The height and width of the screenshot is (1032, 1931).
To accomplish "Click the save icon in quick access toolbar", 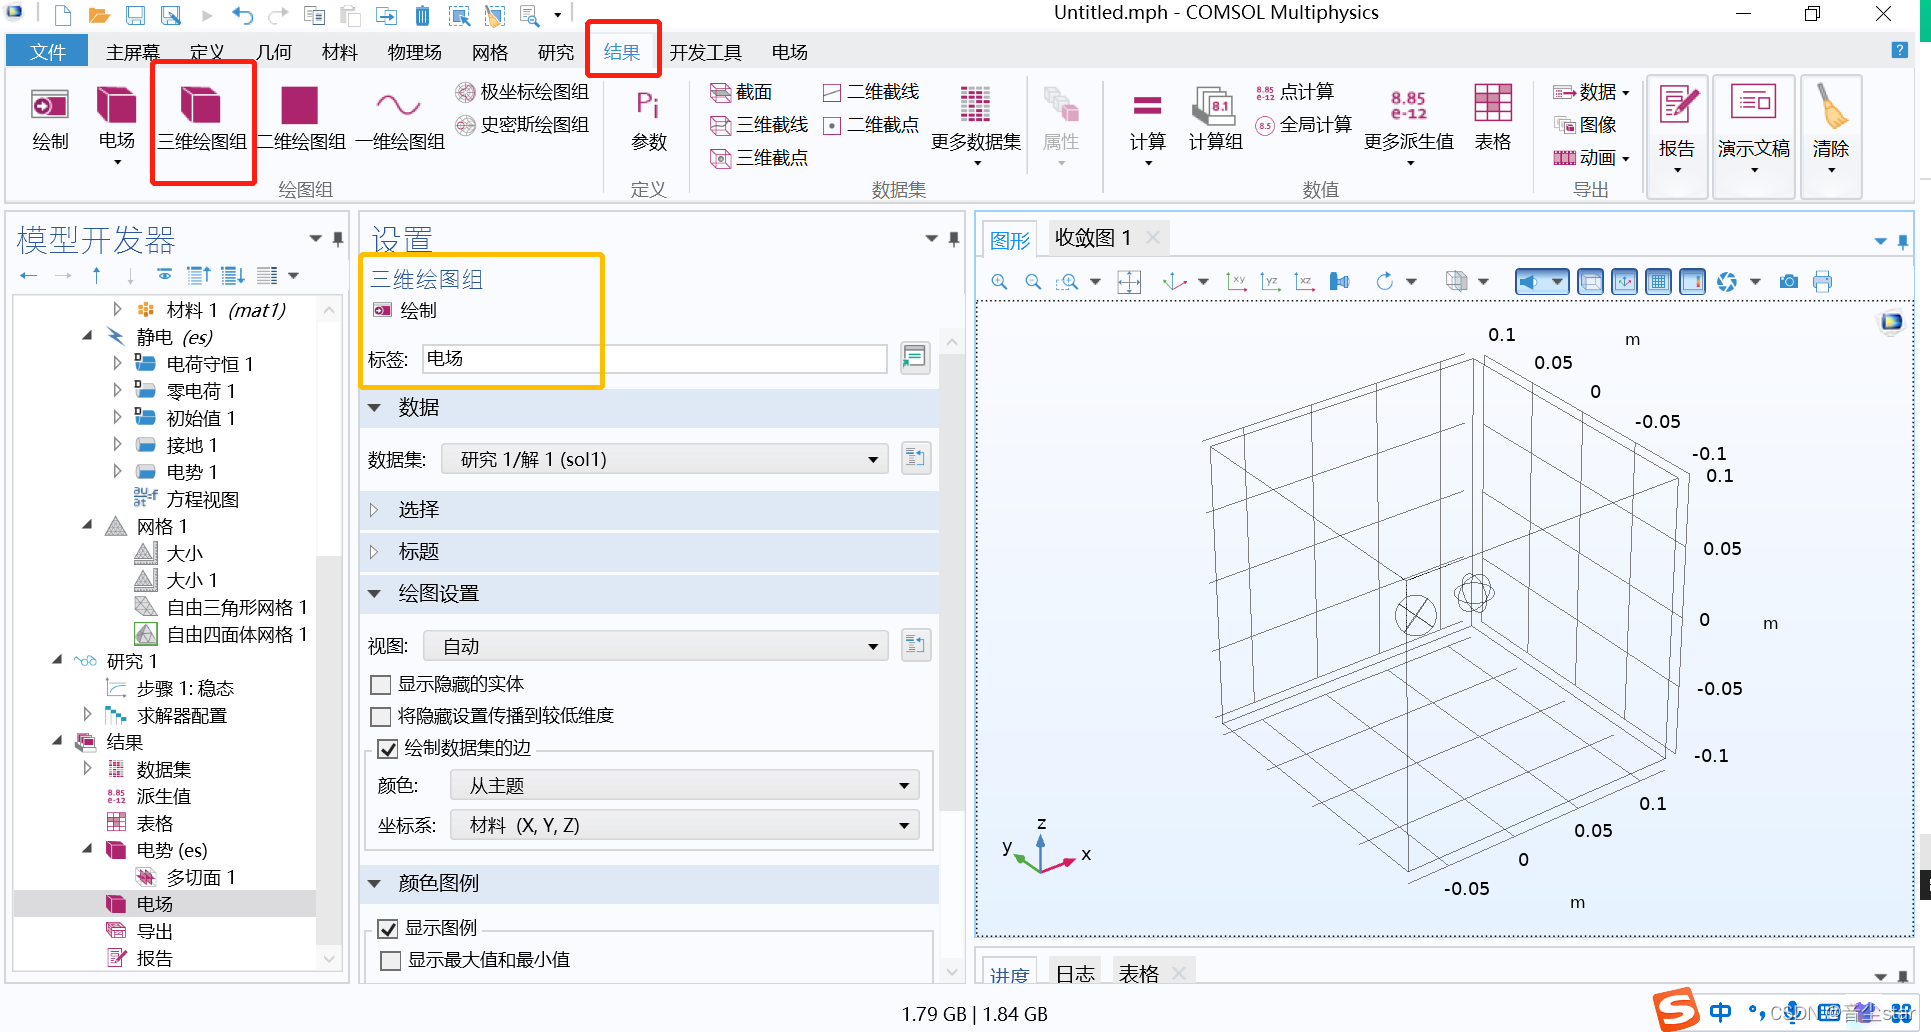I will click(135, 15).
